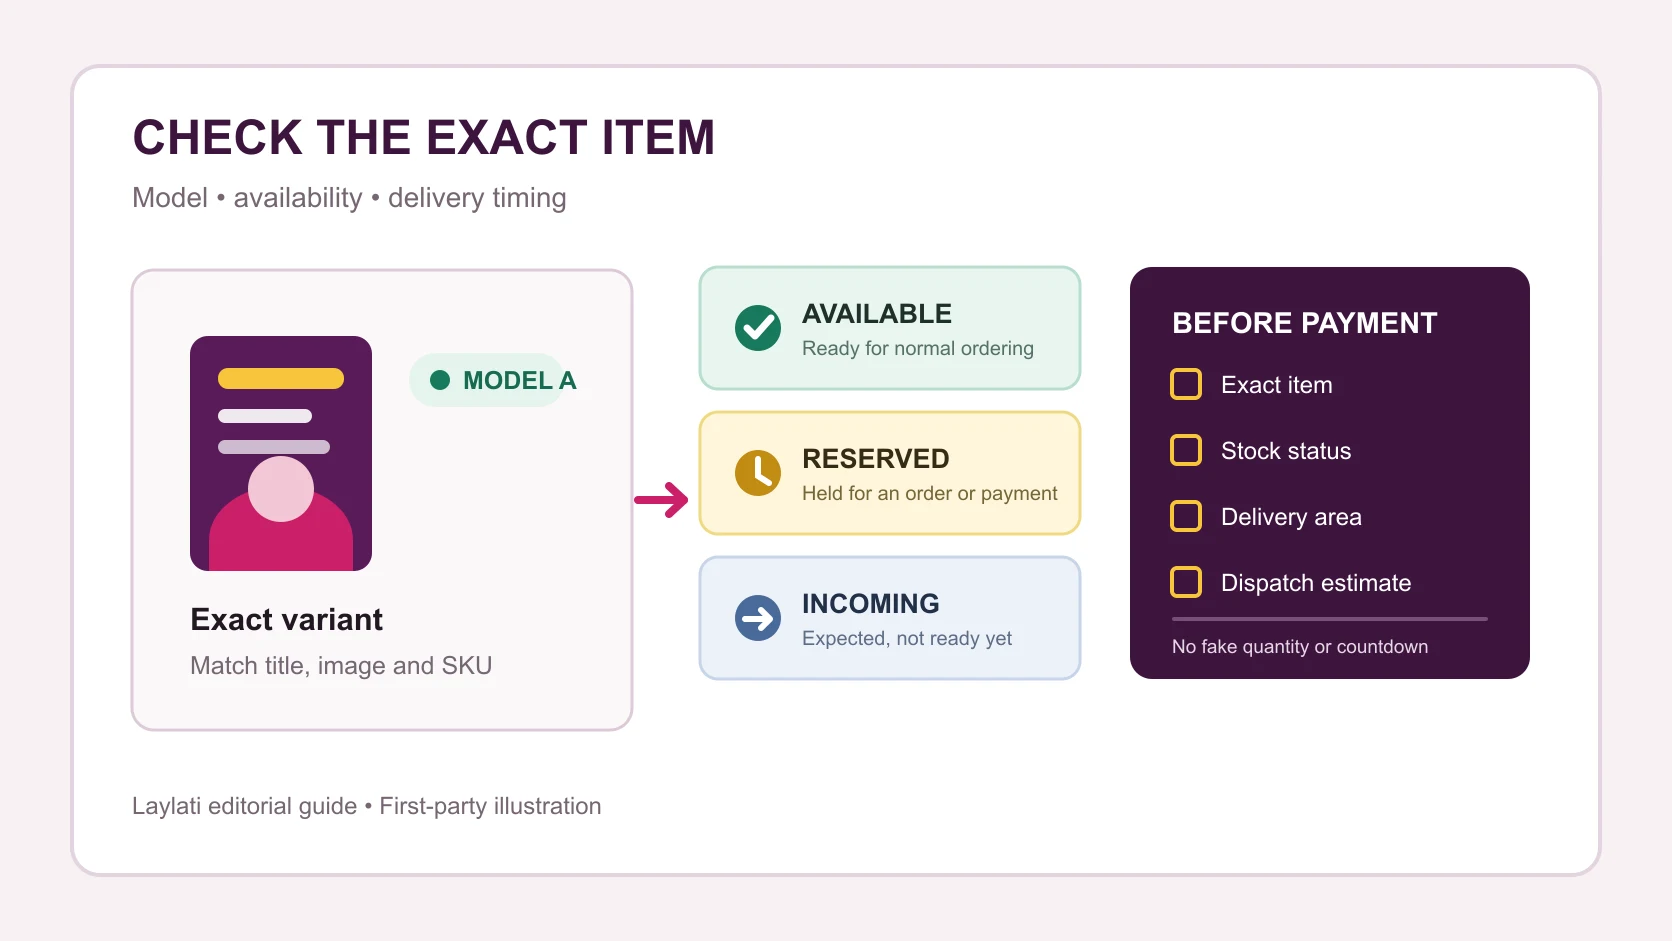Tick the Stock status checkbox
Viewport: 1672px width, 941px height.
click(1186, 450)
